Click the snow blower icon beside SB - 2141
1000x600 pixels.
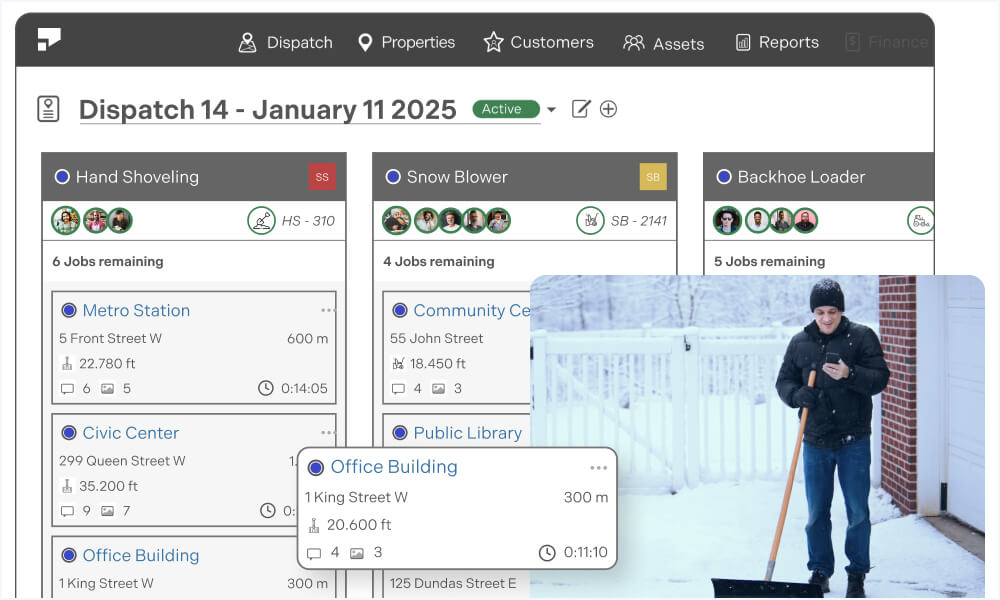coord(592,220)
